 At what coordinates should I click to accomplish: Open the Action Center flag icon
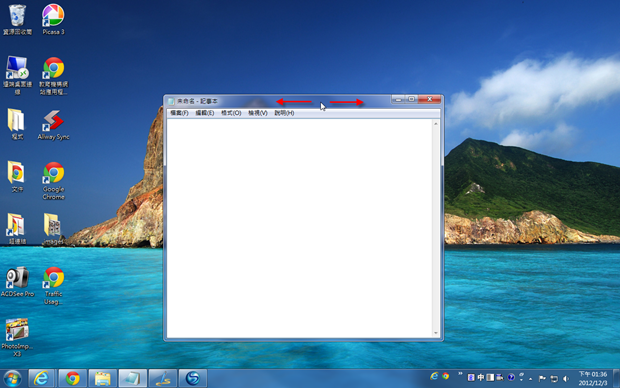(x=542, y=379)
